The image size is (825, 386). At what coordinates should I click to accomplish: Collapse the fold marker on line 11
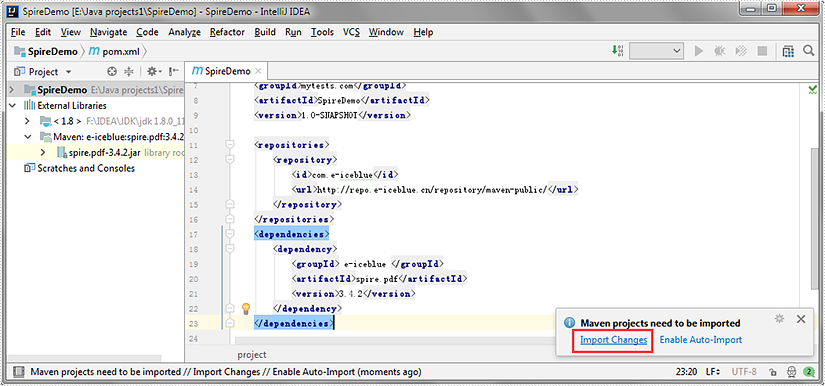(229, 145)
